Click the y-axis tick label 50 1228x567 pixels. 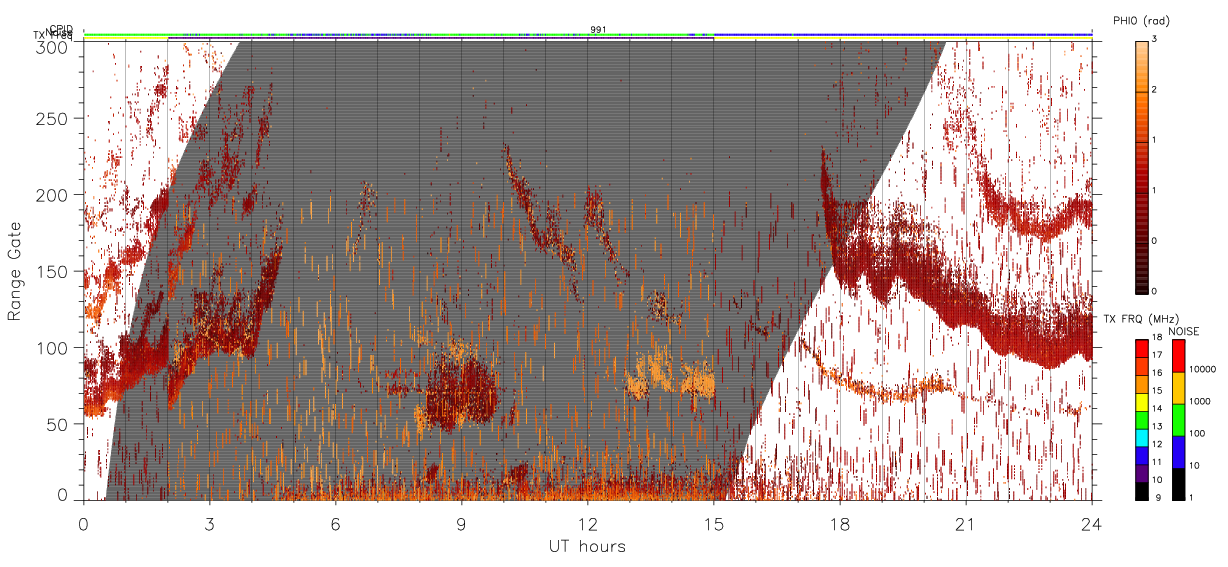[x=55, y=424]
